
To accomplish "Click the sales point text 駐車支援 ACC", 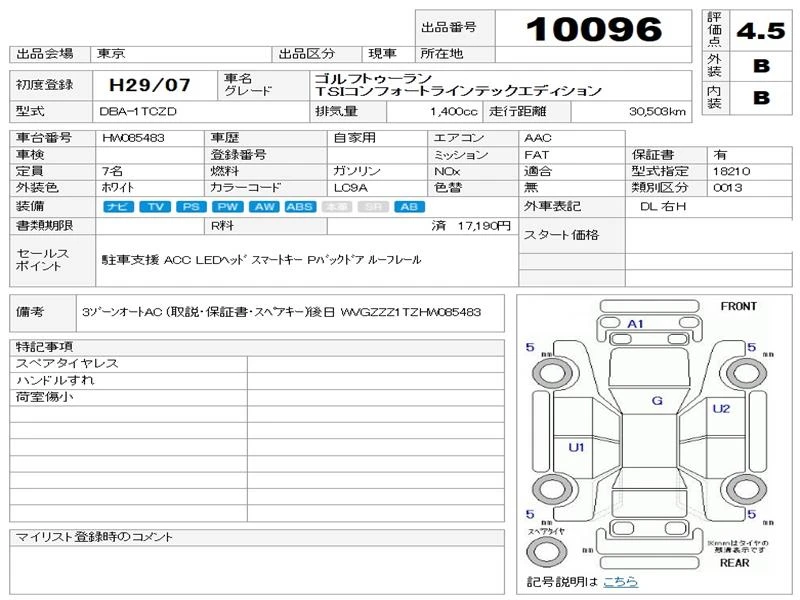I will (261, 260).
